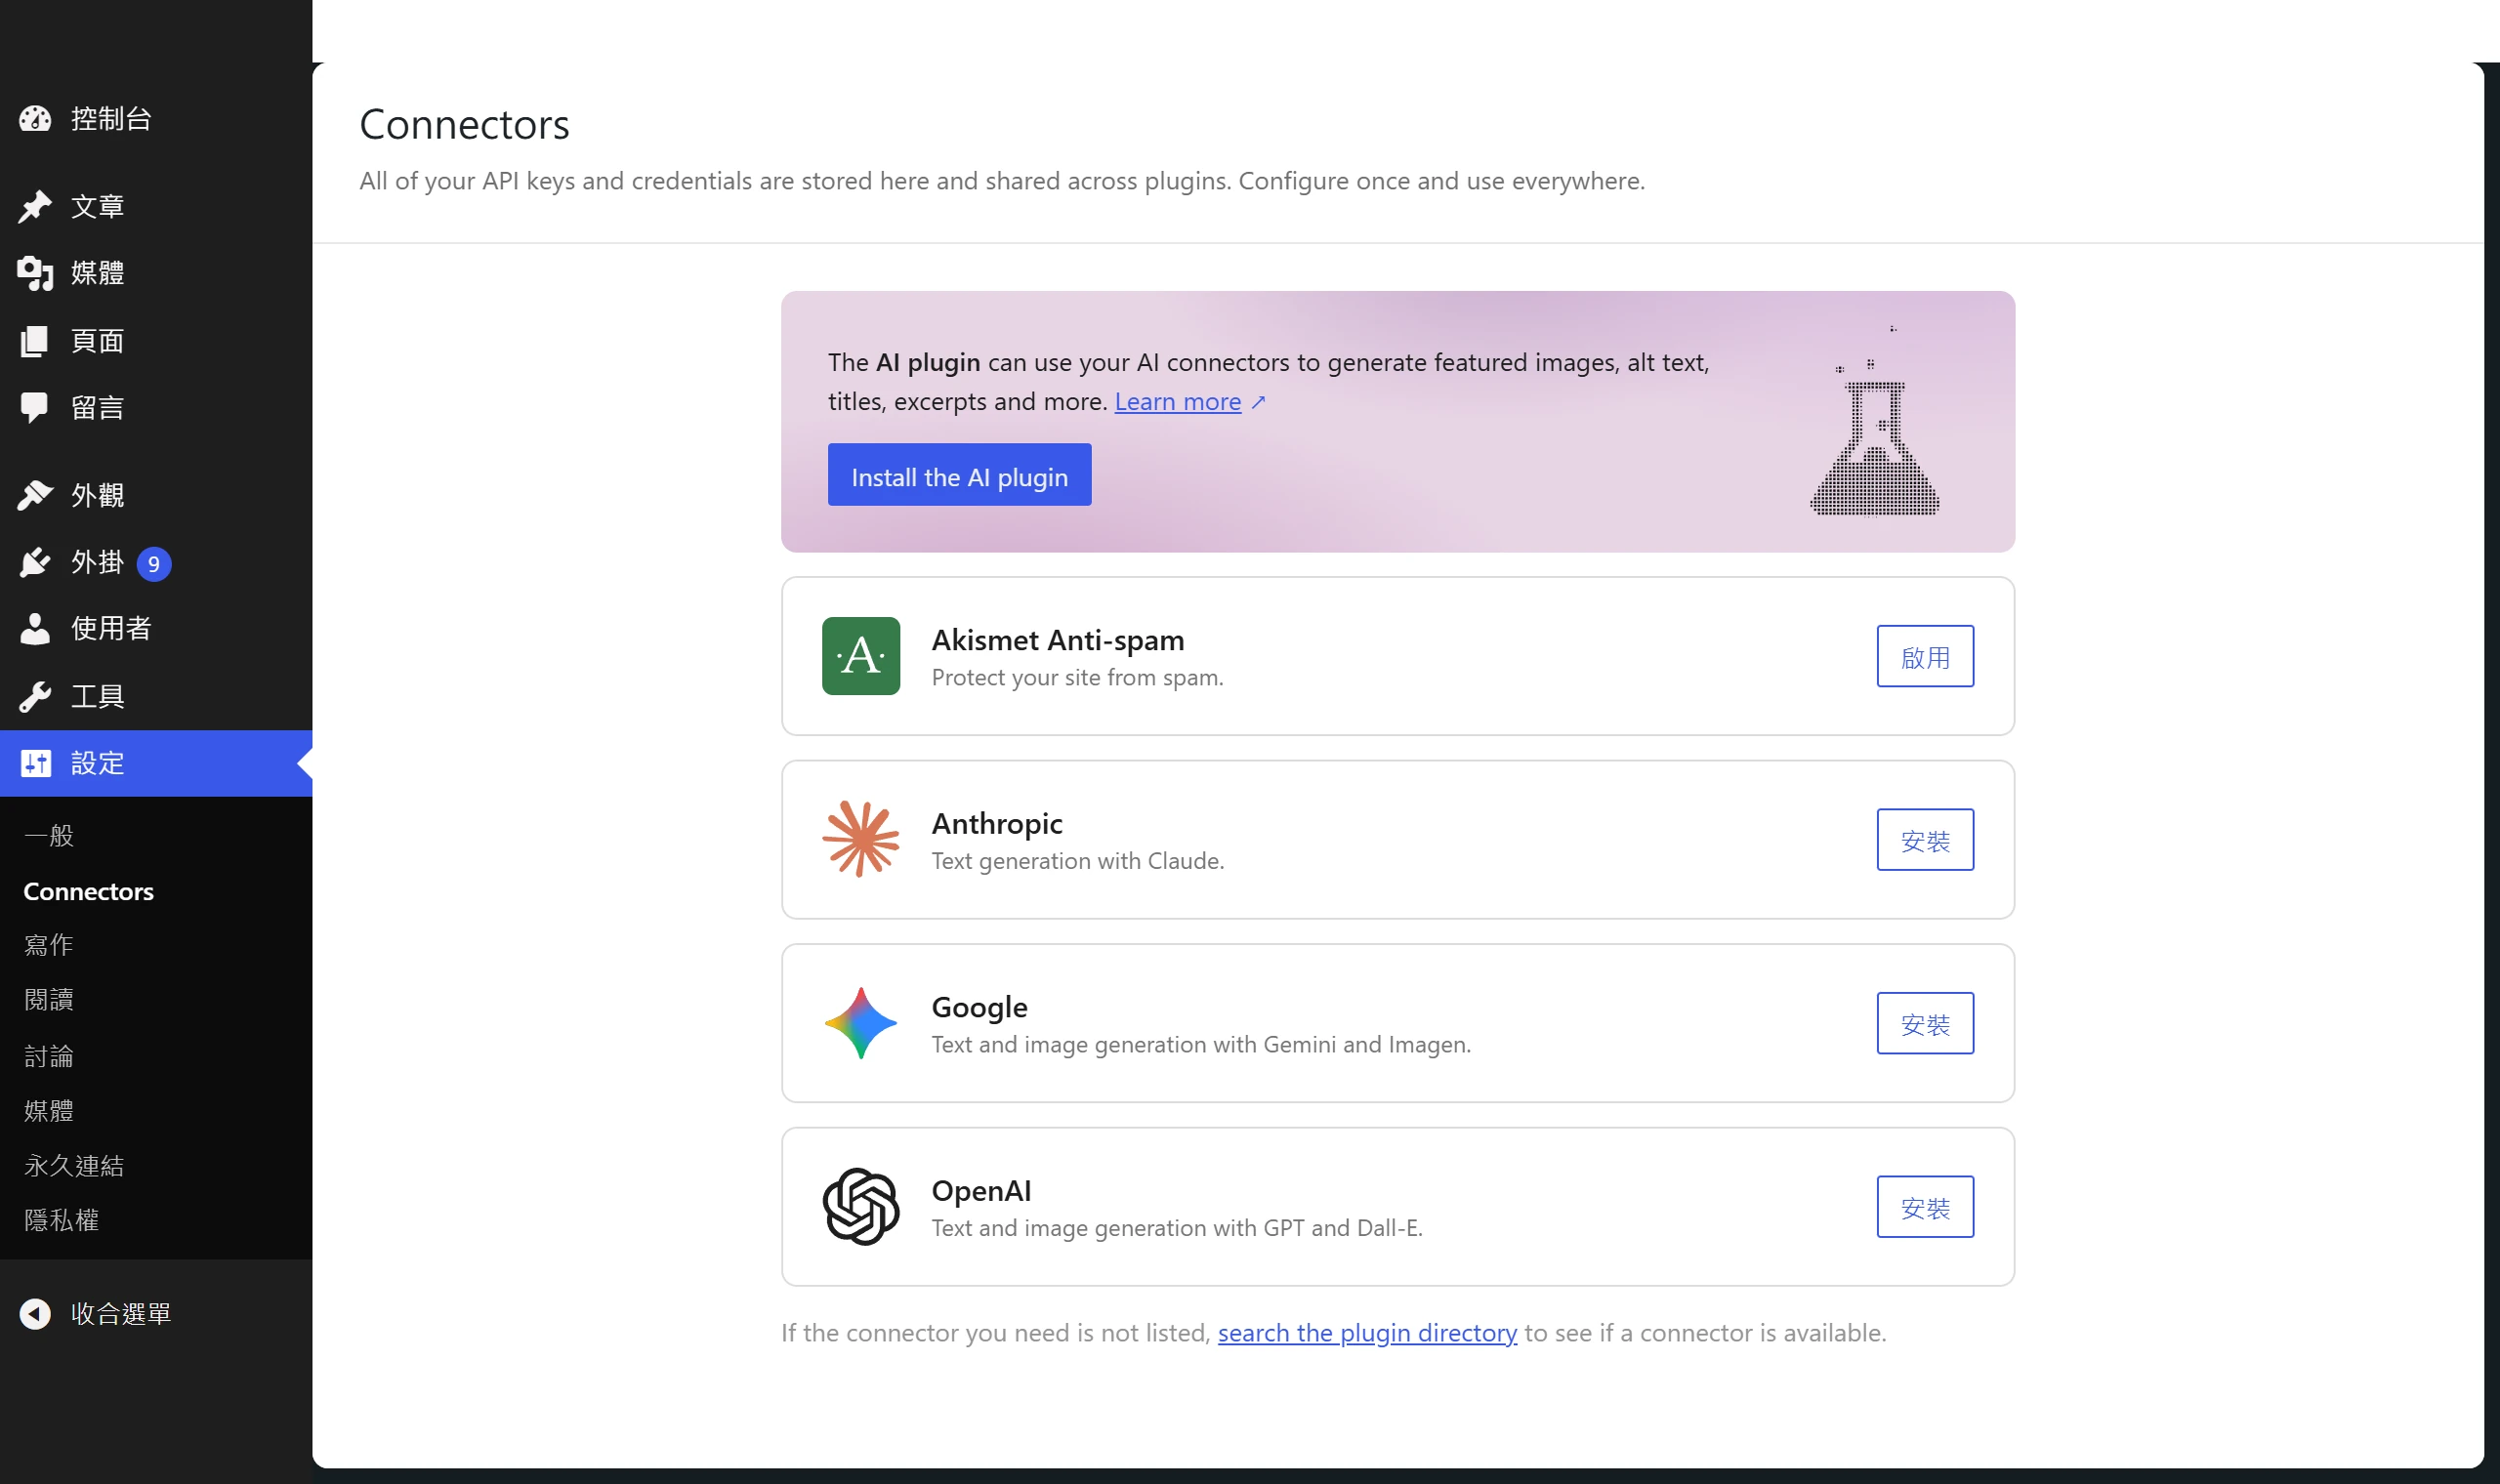Screen dimensions: 2500x1484
Task: Install the OpenAI connector
Action: coord(1925,1207)
